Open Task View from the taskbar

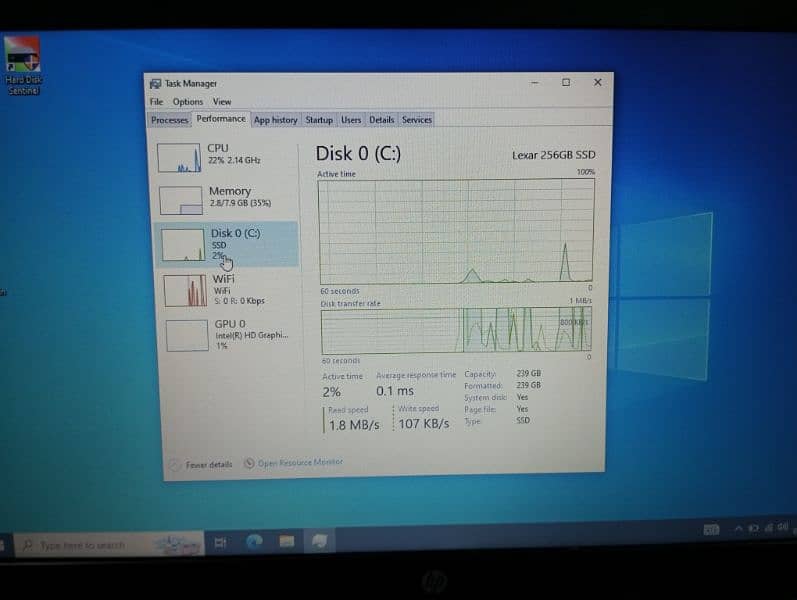click(x=220, y=543)
